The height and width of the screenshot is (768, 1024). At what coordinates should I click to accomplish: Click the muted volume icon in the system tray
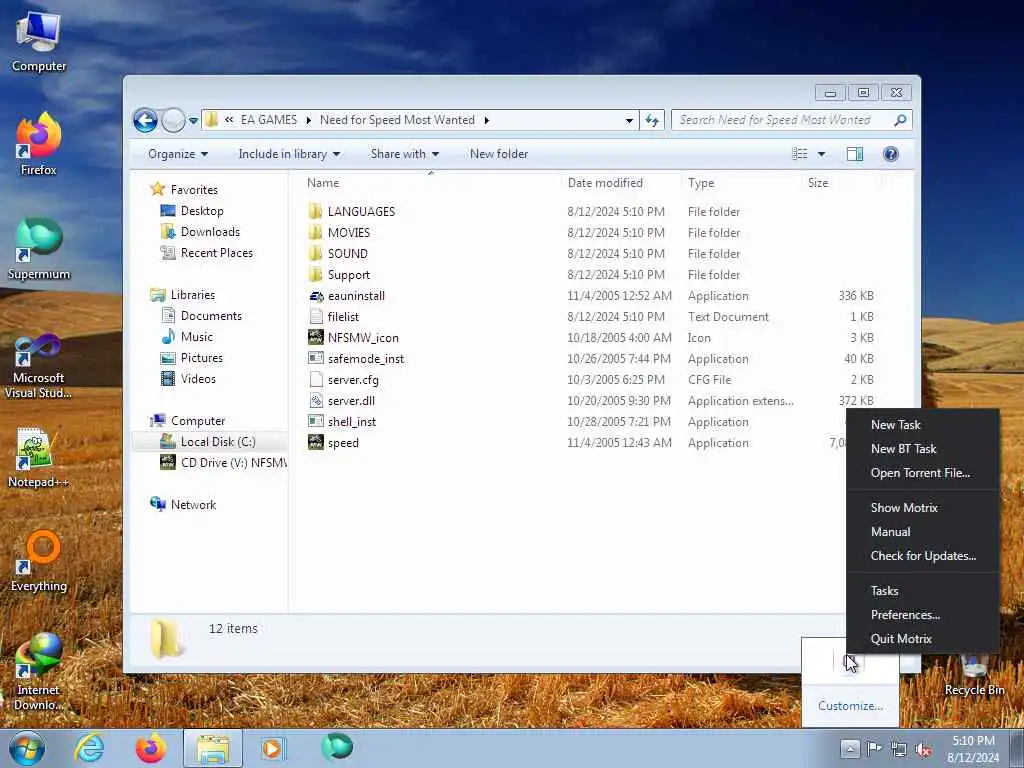(x=923, y=750)
